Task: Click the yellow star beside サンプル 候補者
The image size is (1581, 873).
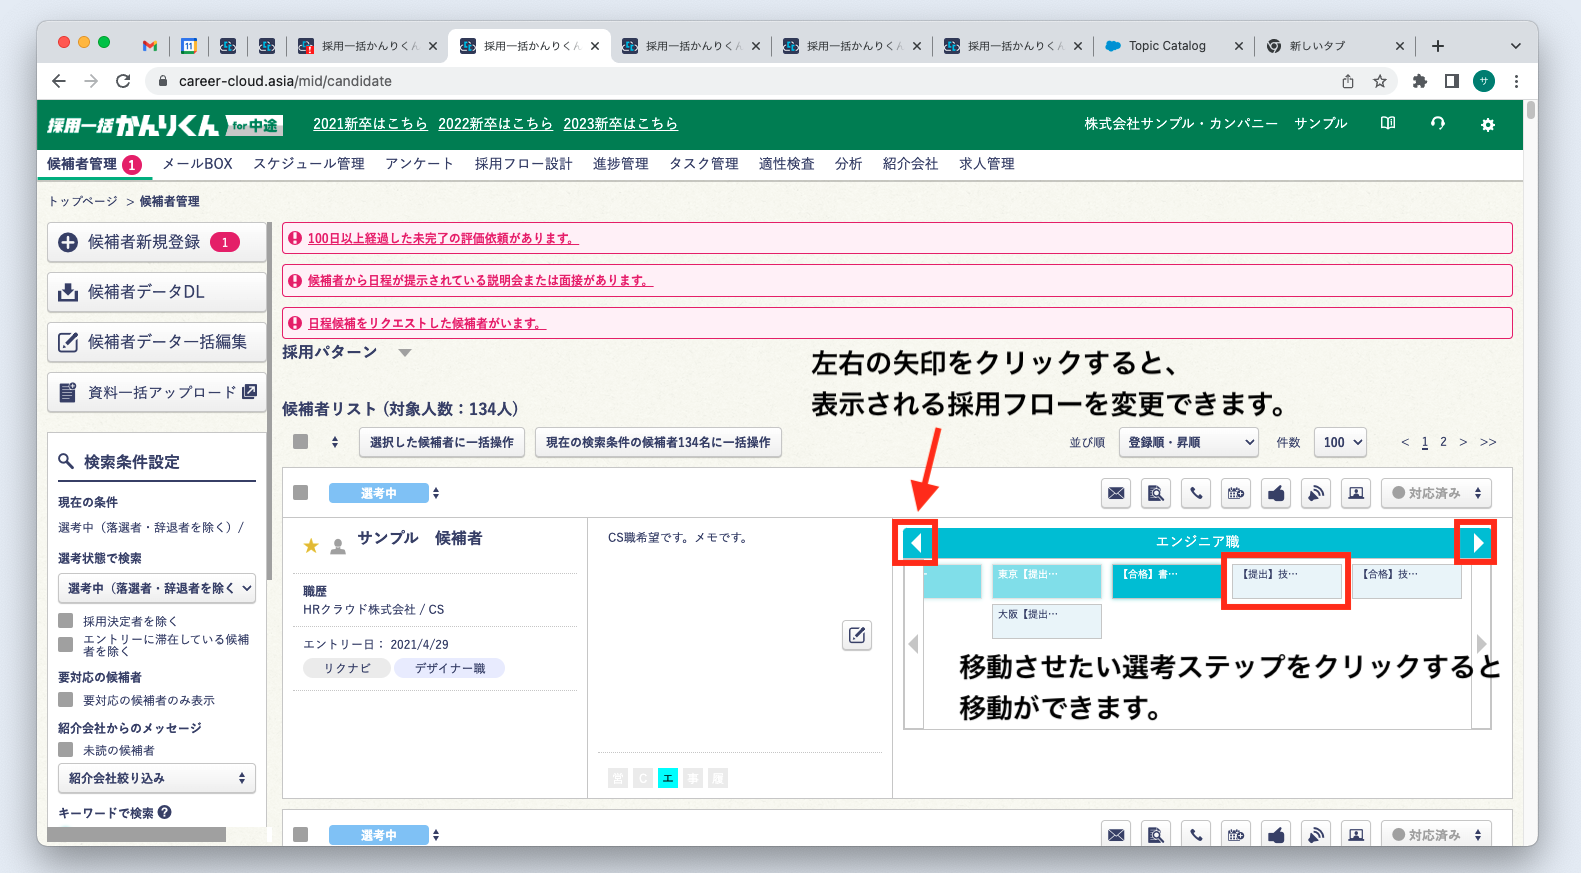Action: 311,545
